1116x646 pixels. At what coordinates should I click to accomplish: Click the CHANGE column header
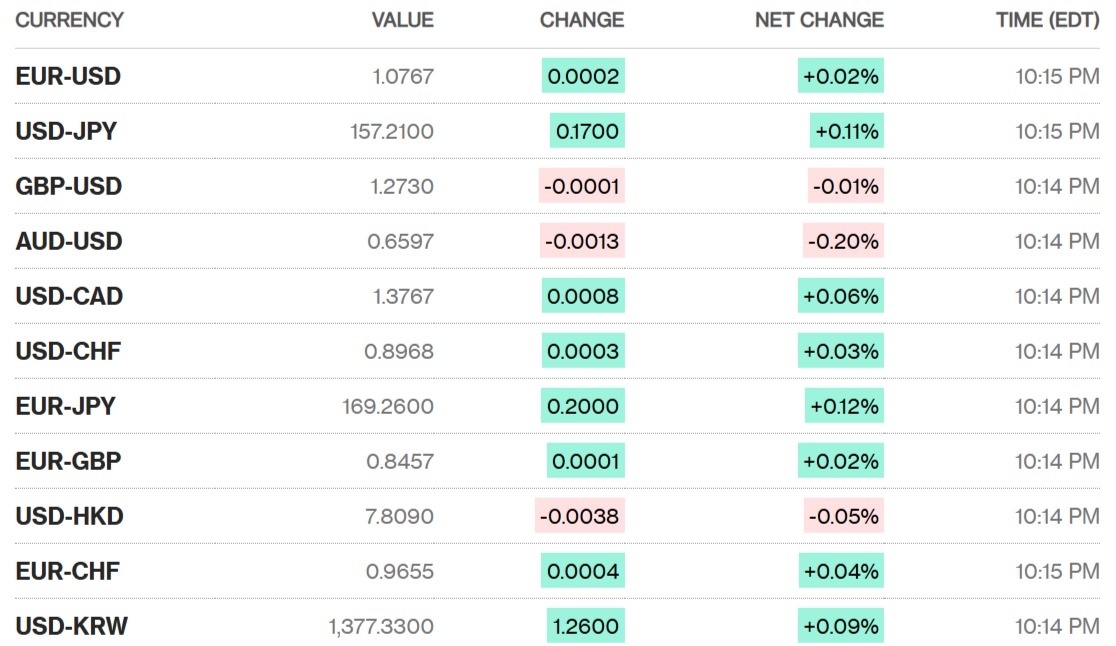(581, 20)
